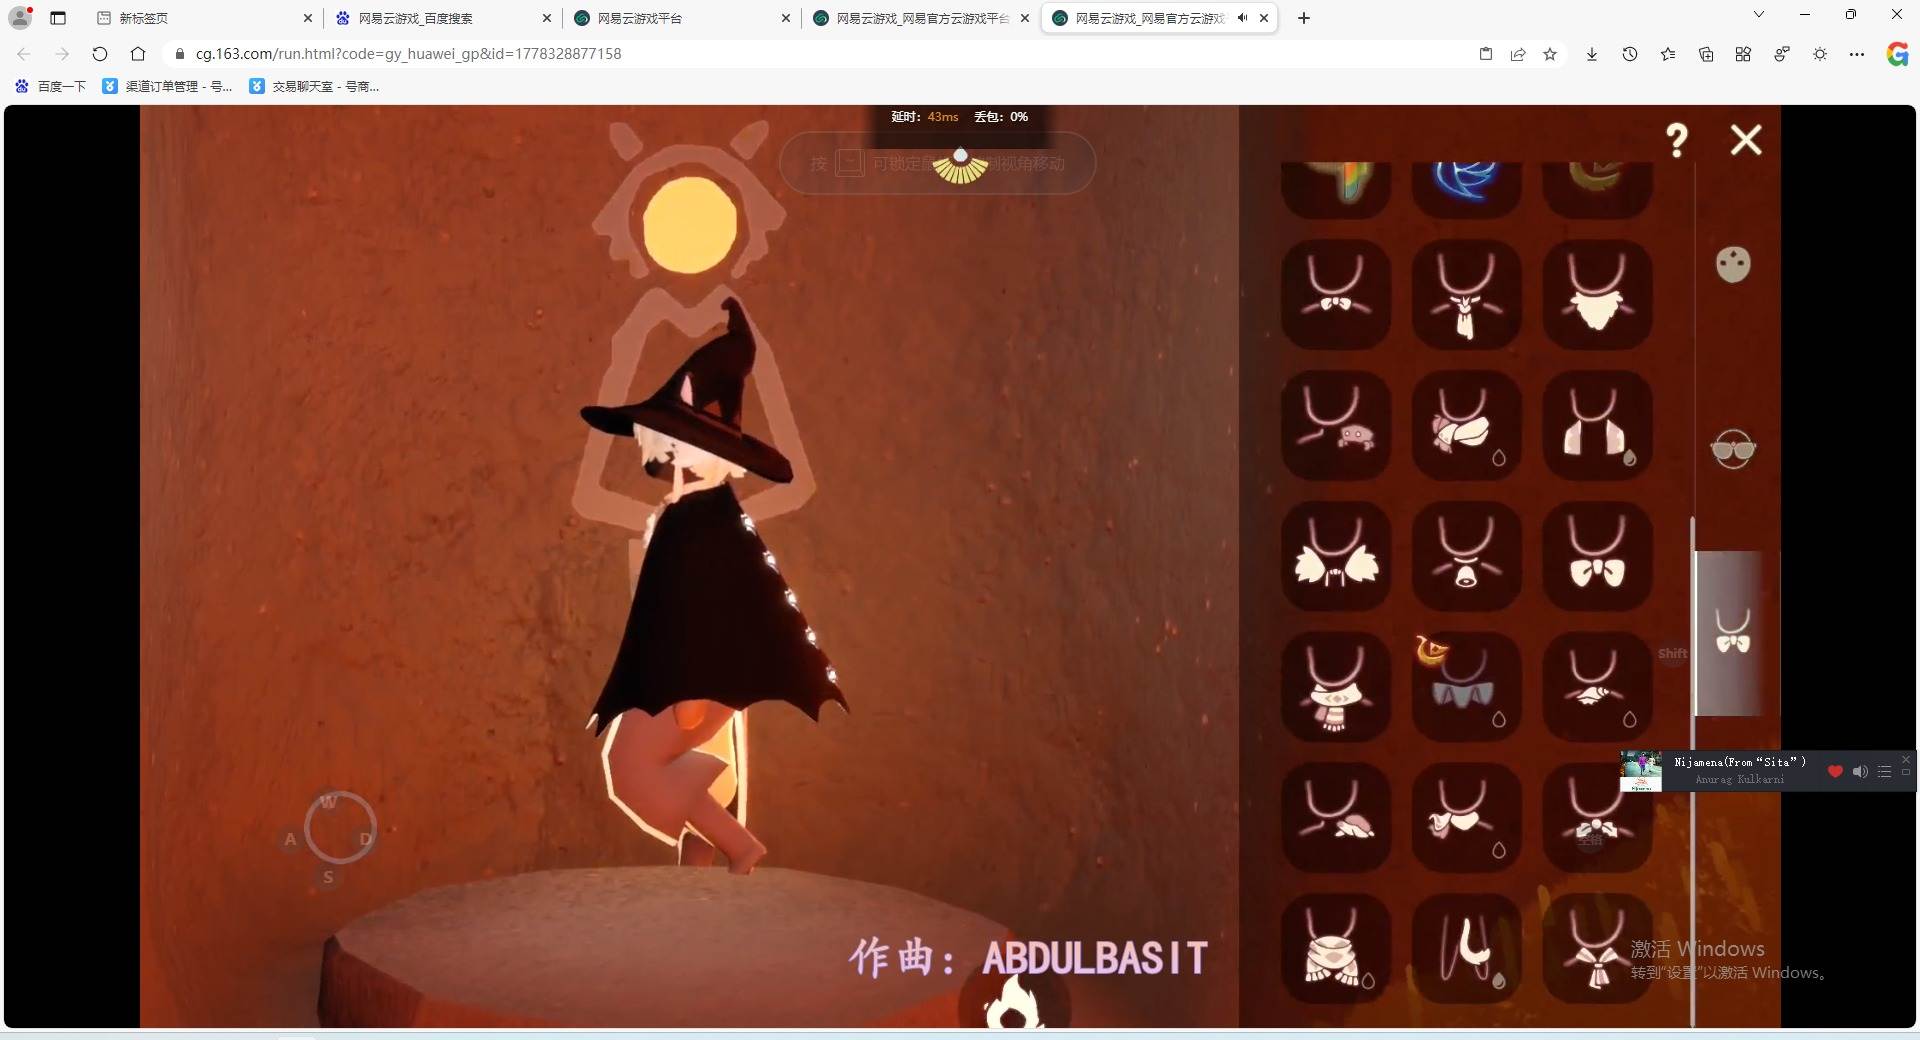Close the outfit closet panel
The height and width of the screenshot is (1040, 1920).
(x=1746, y=140)
